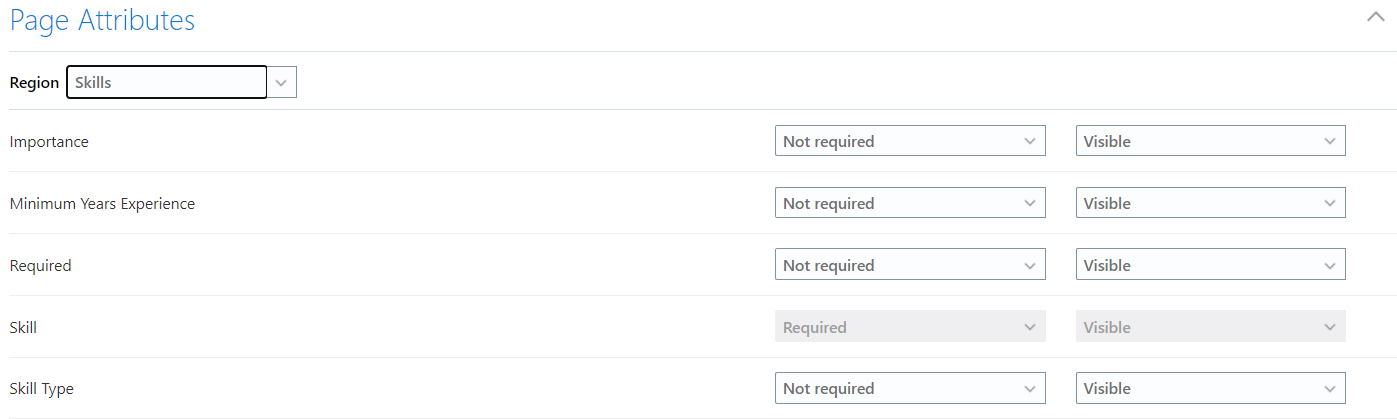Click the Region field label

point(34,83)
